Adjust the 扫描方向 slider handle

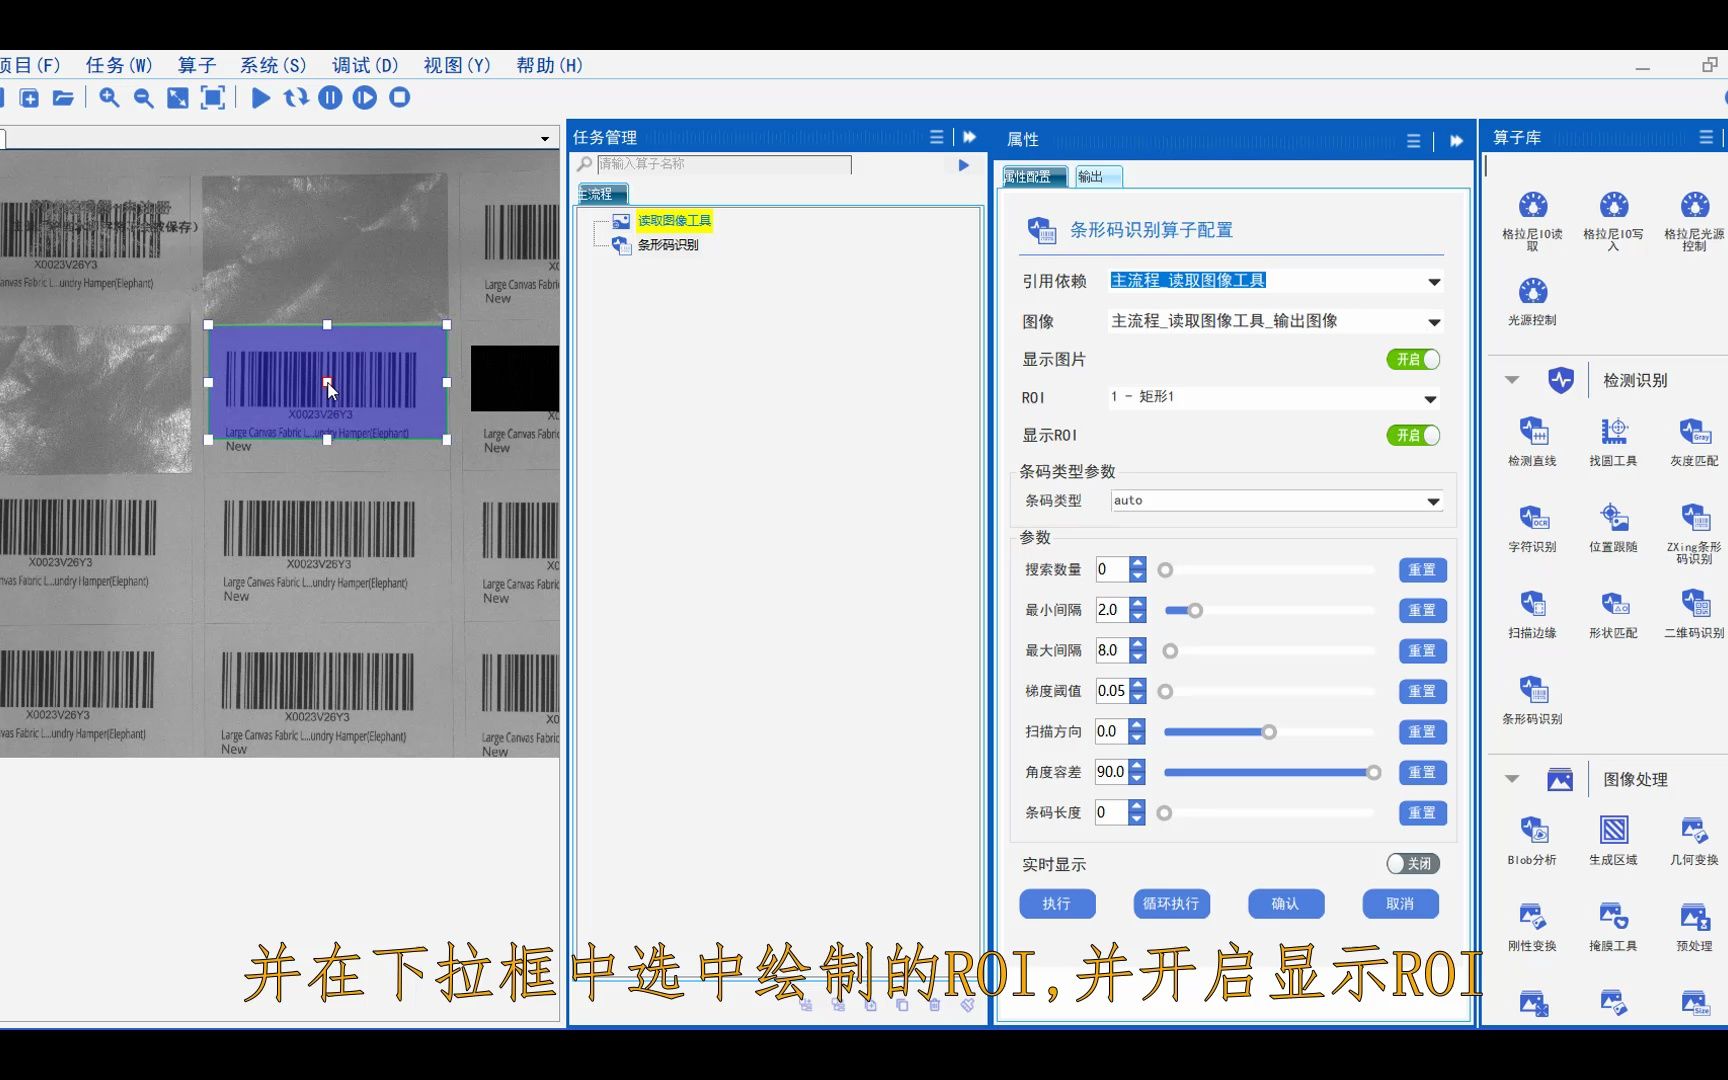(1269, 732)
